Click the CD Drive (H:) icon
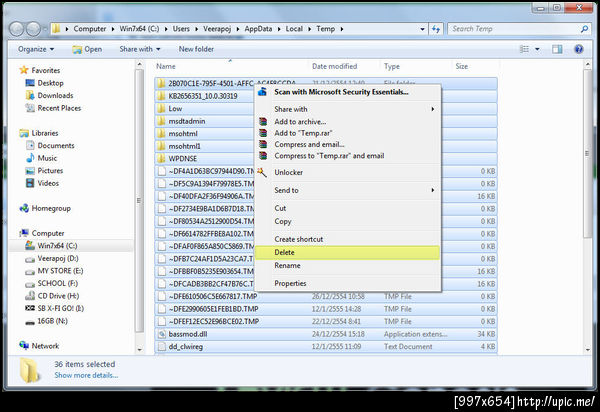 pos(30,296)
